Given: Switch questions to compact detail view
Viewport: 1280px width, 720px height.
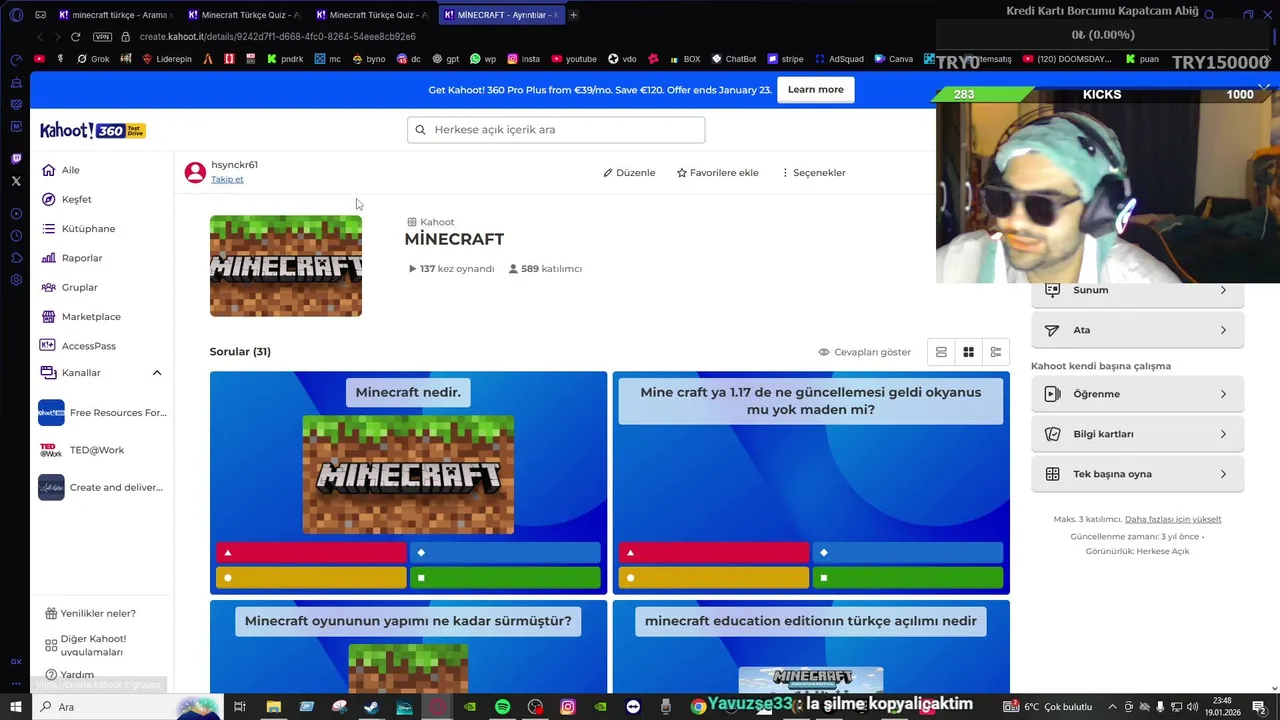Looking at the screenshot, I should pos(995,352).
